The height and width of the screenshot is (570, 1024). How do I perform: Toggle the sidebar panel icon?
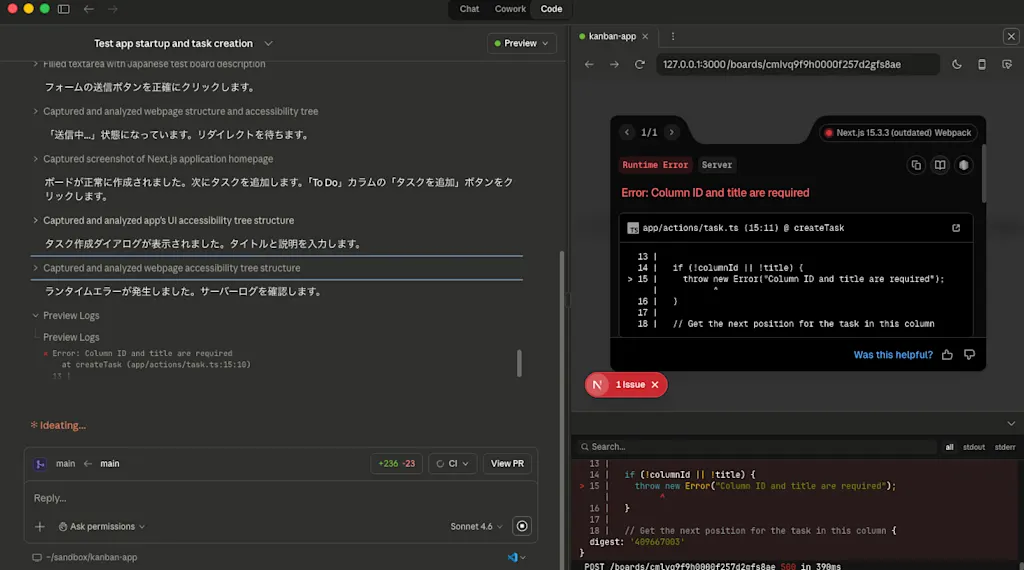tap(63, 9)
